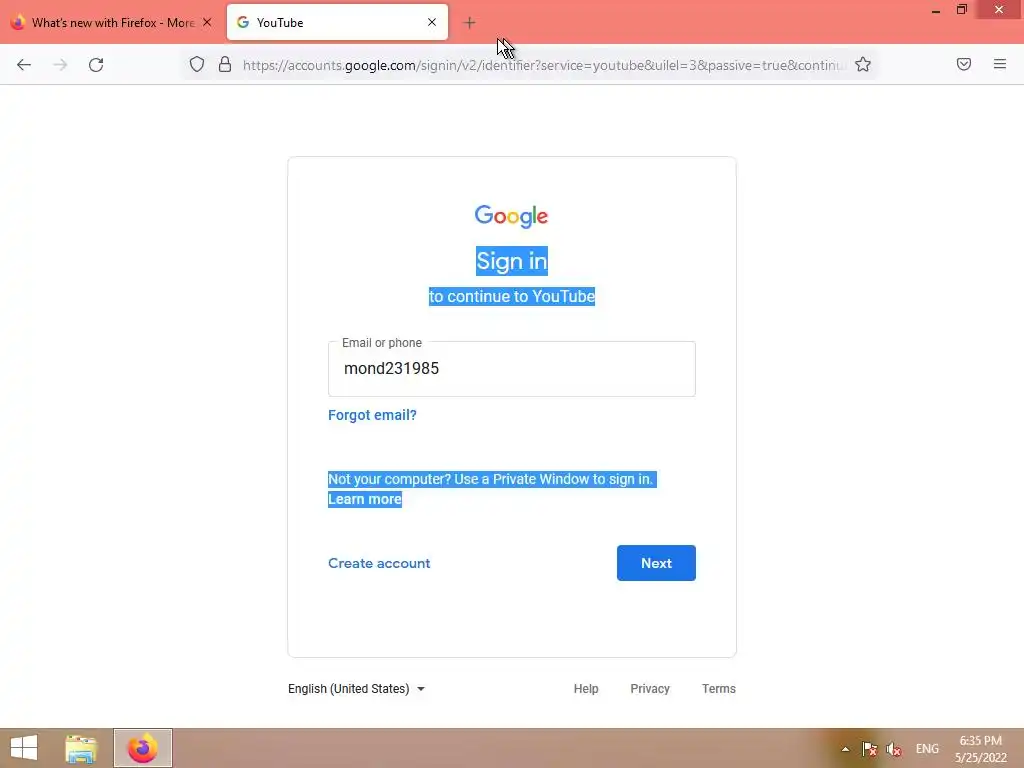Image resolution: width=1024 pixels, height=768 pixels.
Task: Open the Firefox application menu
Action: [1000, 64]
